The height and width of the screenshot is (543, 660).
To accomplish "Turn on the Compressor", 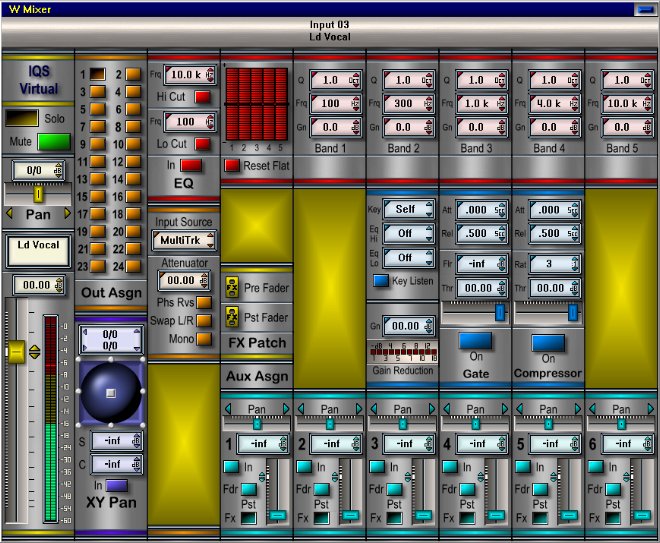I will [x=548, y=343].
